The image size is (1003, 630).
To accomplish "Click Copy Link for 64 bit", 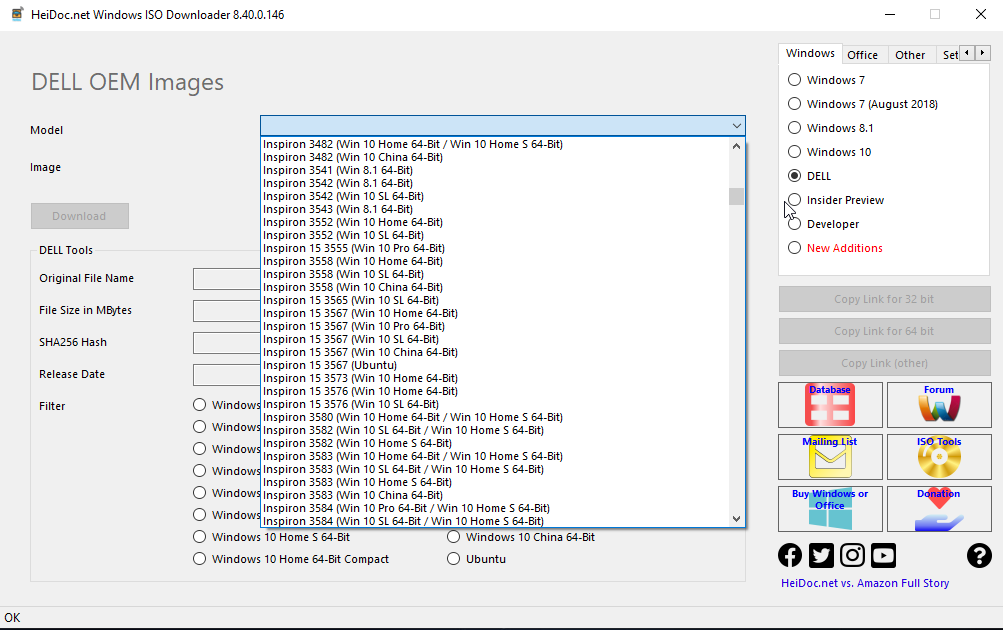I will (884, 331).
